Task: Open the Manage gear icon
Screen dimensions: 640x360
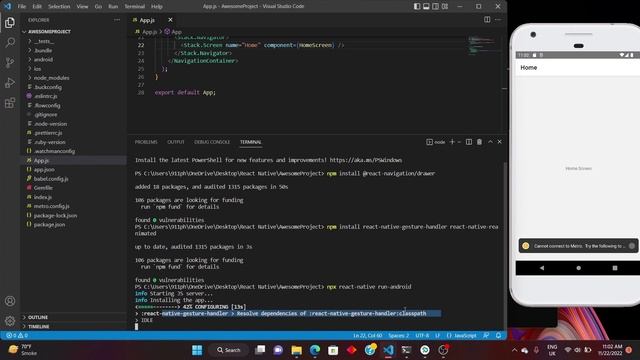Action: [10, 321]
